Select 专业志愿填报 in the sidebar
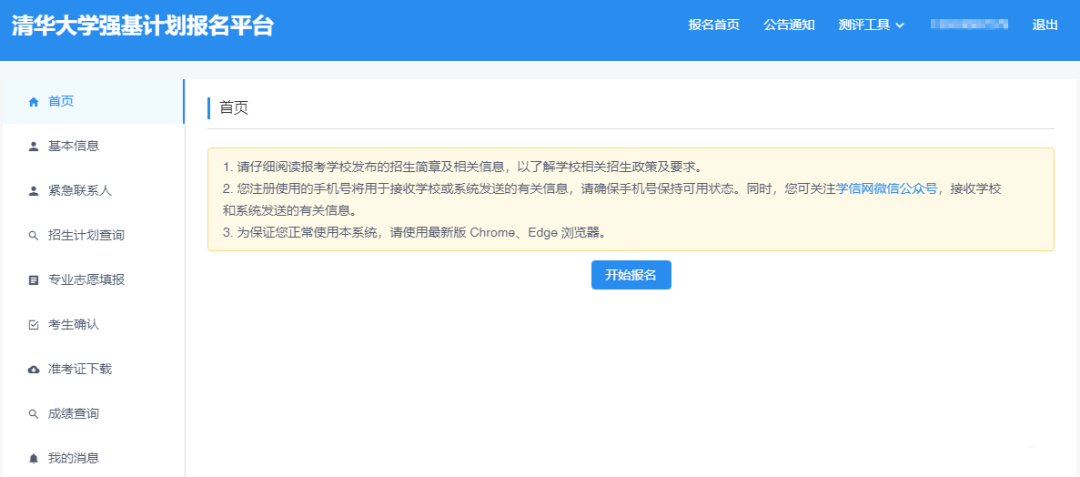Image resolution: width=1080 pixels, height=477 pixels. (x=87, y=280)
